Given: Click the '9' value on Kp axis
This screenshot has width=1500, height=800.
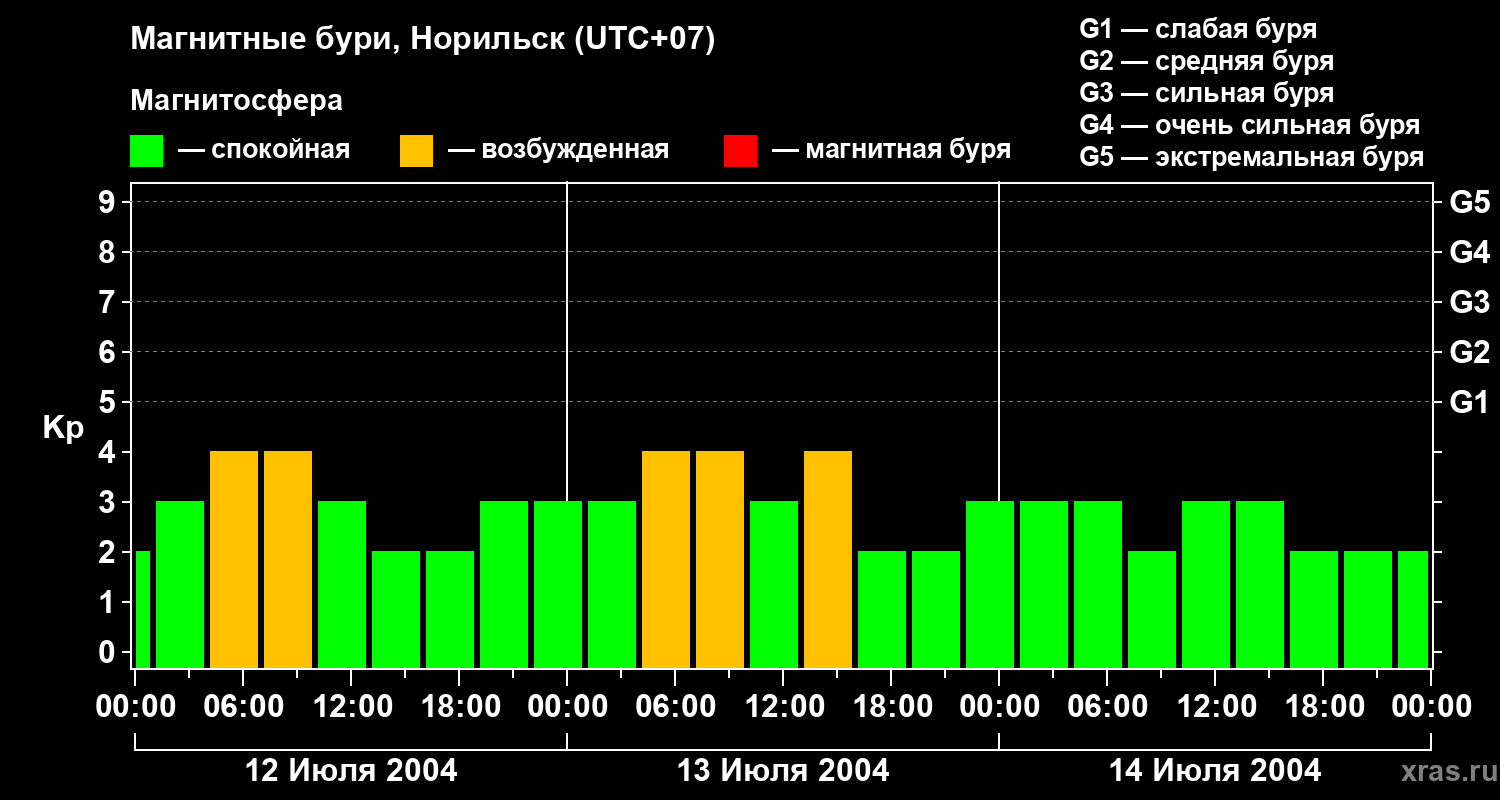Looking at the screenshot, I should 109,202.
